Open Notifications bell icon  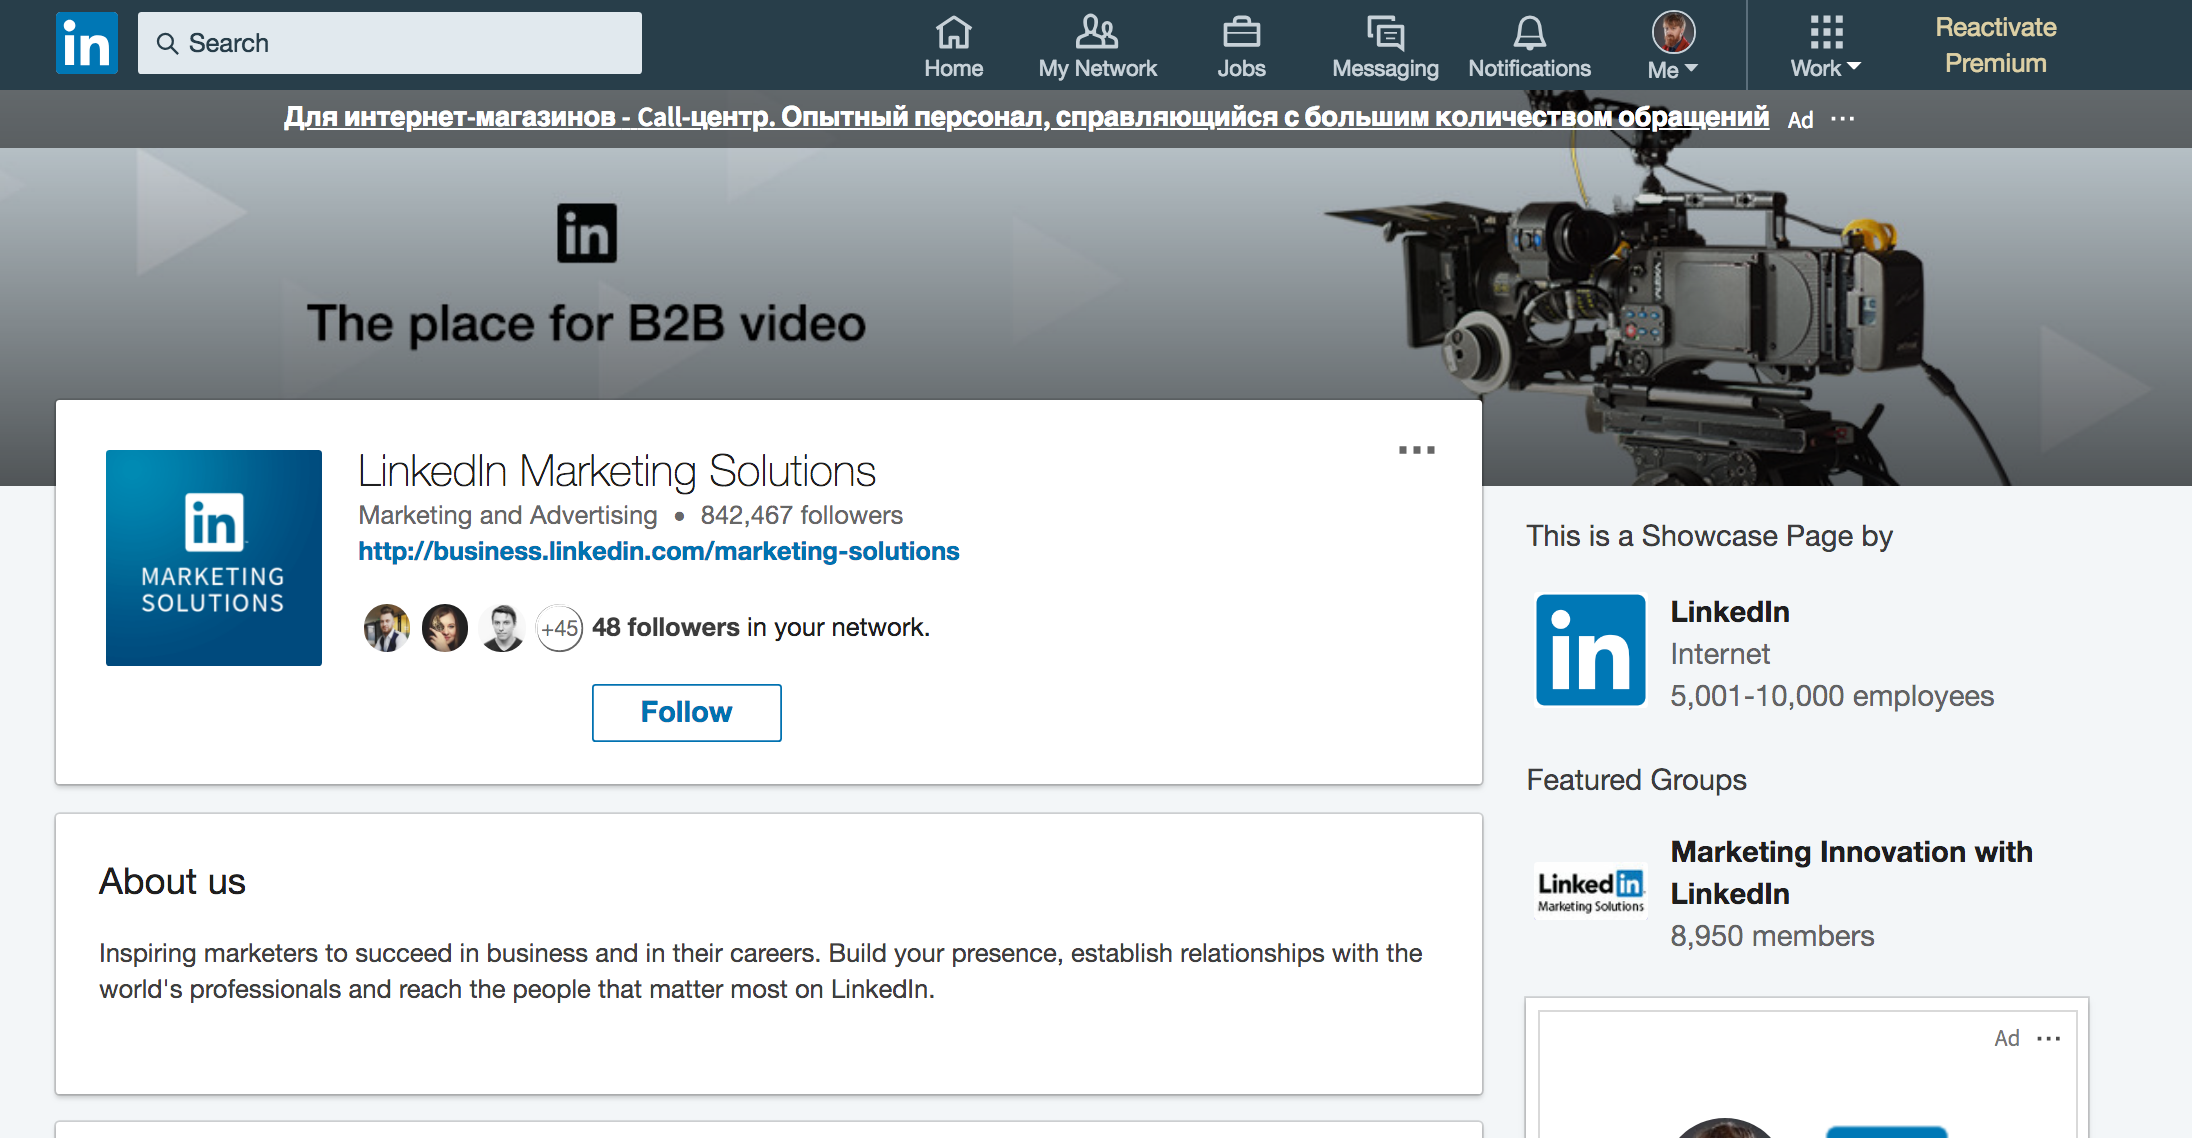click(x=1529, y=32)
